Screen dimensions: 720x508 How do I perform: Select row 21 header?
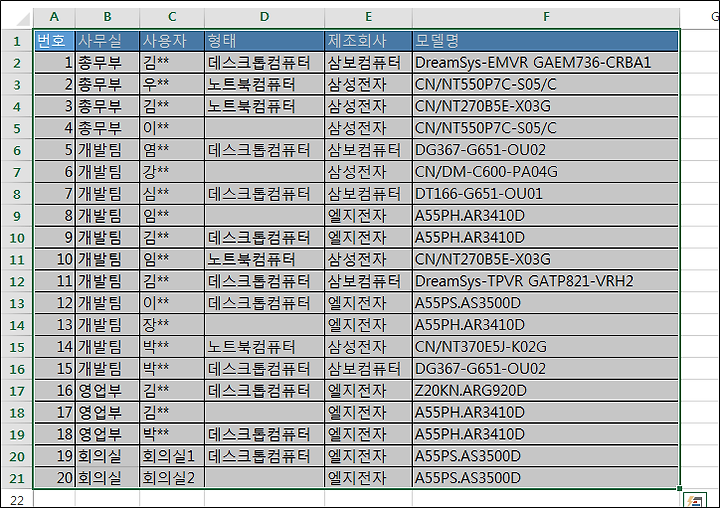17,478
